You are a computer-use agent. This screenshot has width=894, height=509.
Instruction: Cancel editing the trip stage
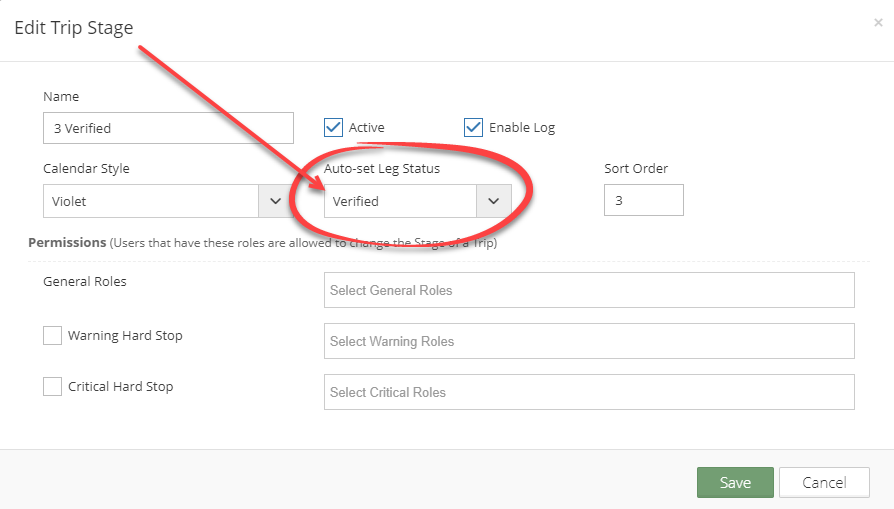[x=824, y=482]
